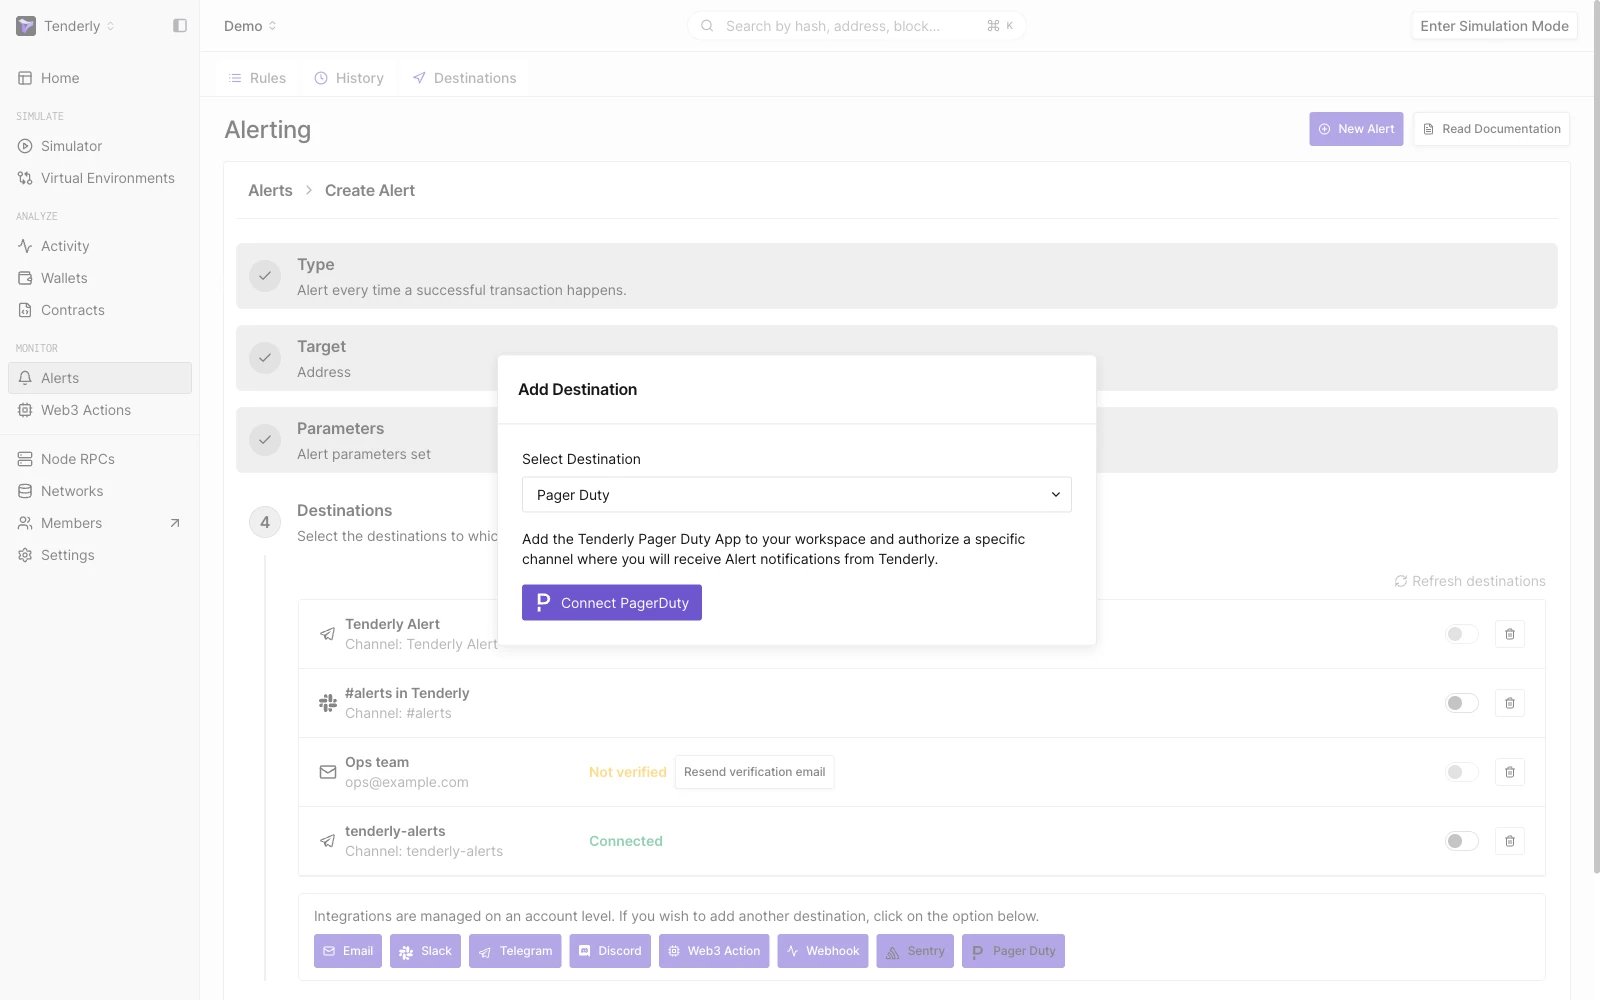Screen dimensions: 1600x1000
Task: Open Wallets in the sidebar
Action: [x=100, y=278]
